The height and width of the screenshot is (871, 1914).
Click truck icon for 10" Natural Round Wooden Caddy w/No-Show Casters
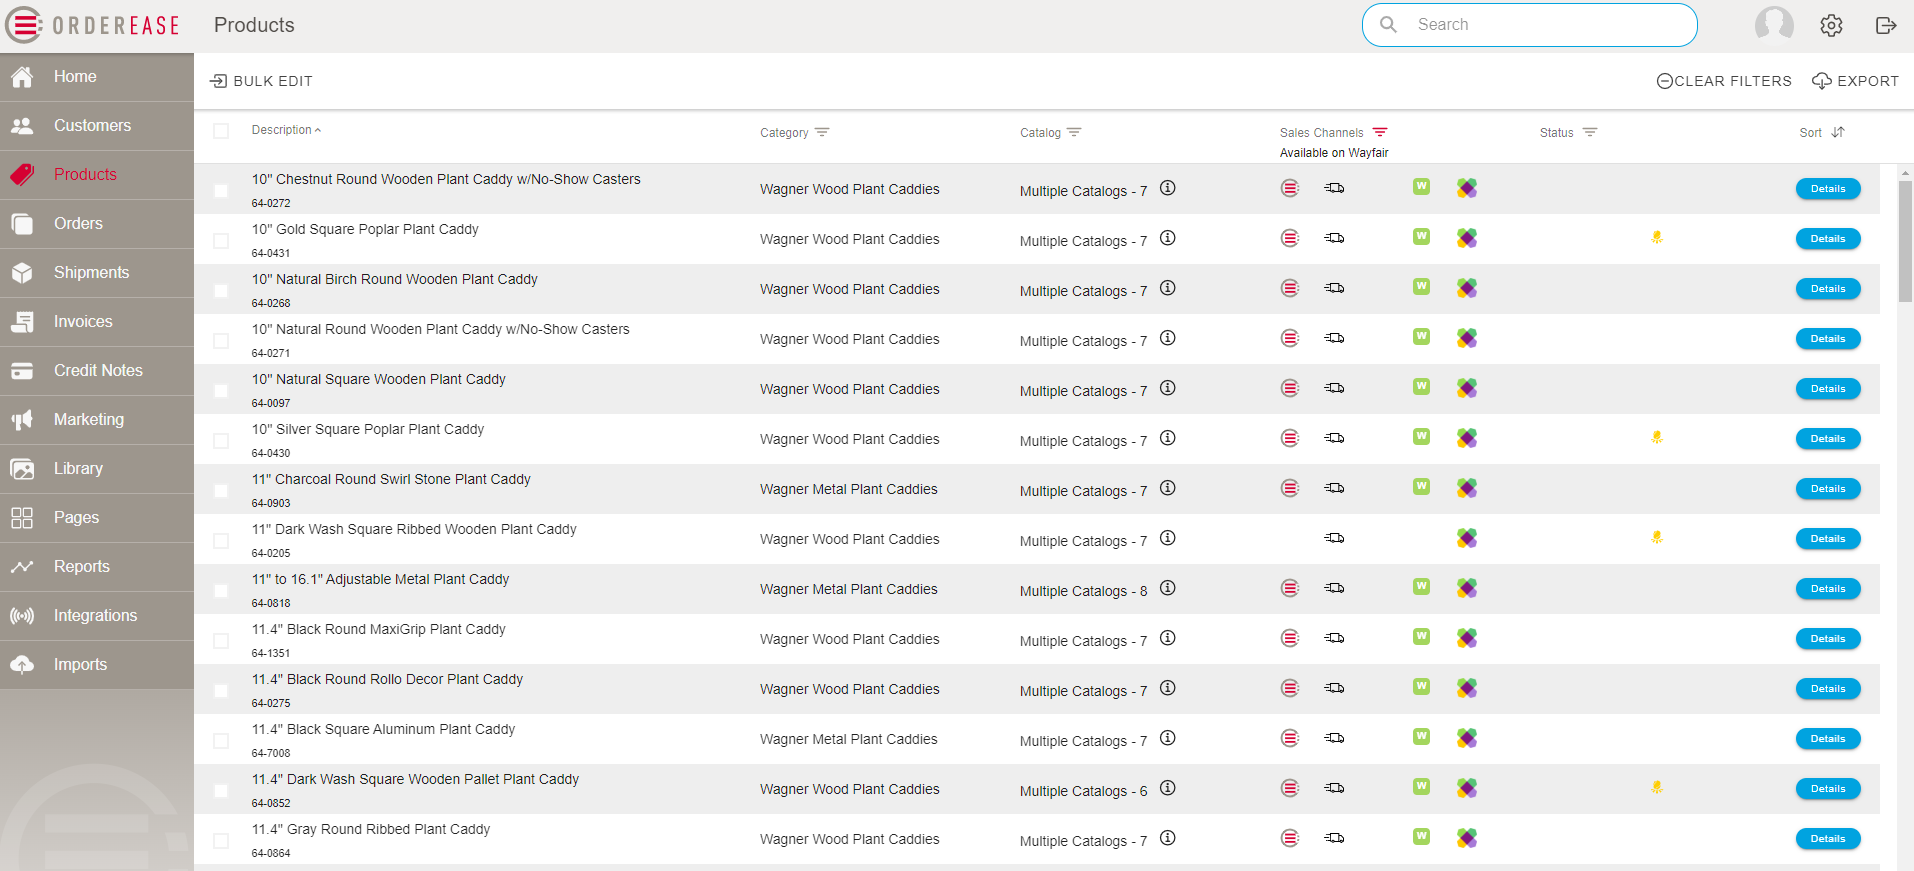(x=1334, y=338)
